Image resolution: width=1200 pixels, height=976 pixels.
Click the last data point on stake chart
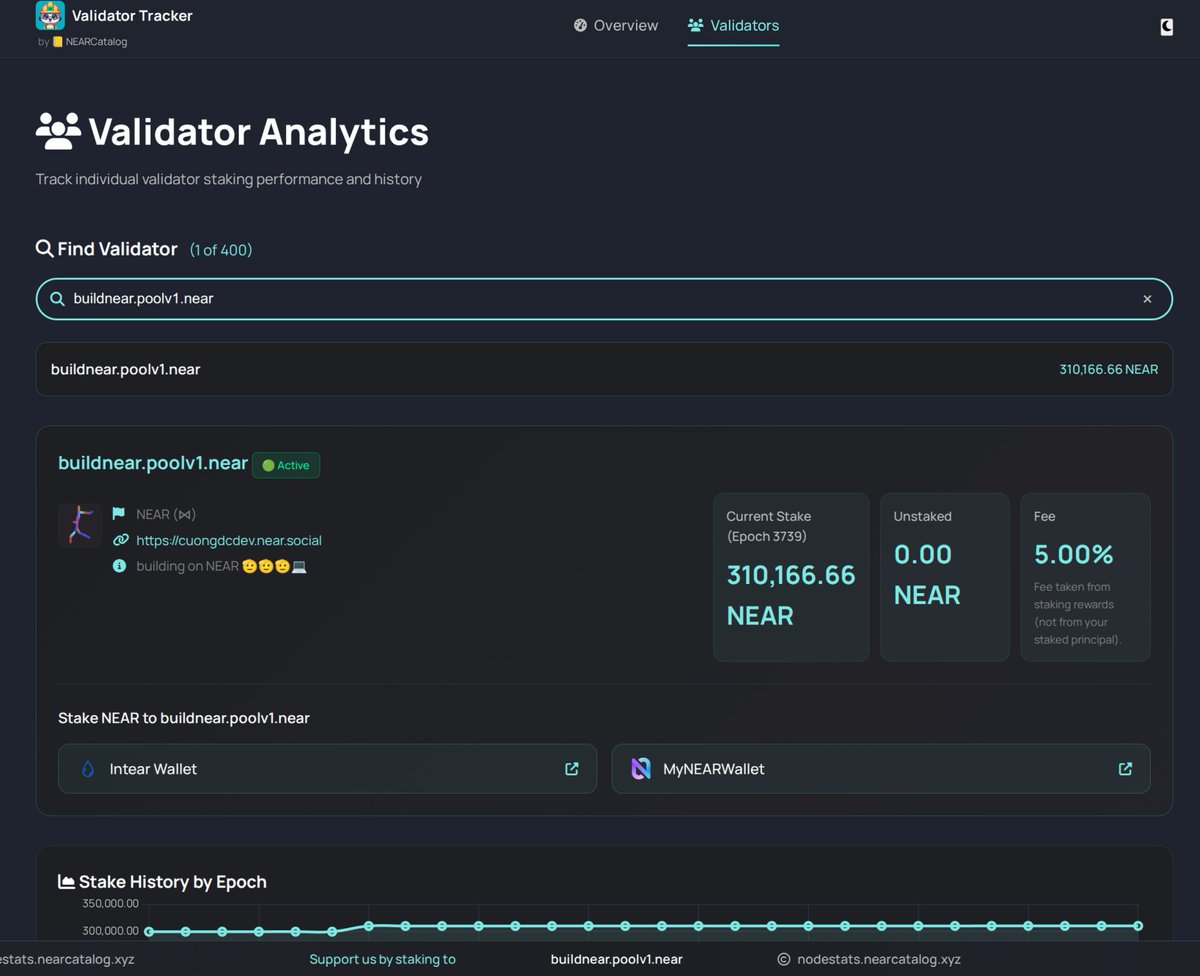tap(1138, 926)
